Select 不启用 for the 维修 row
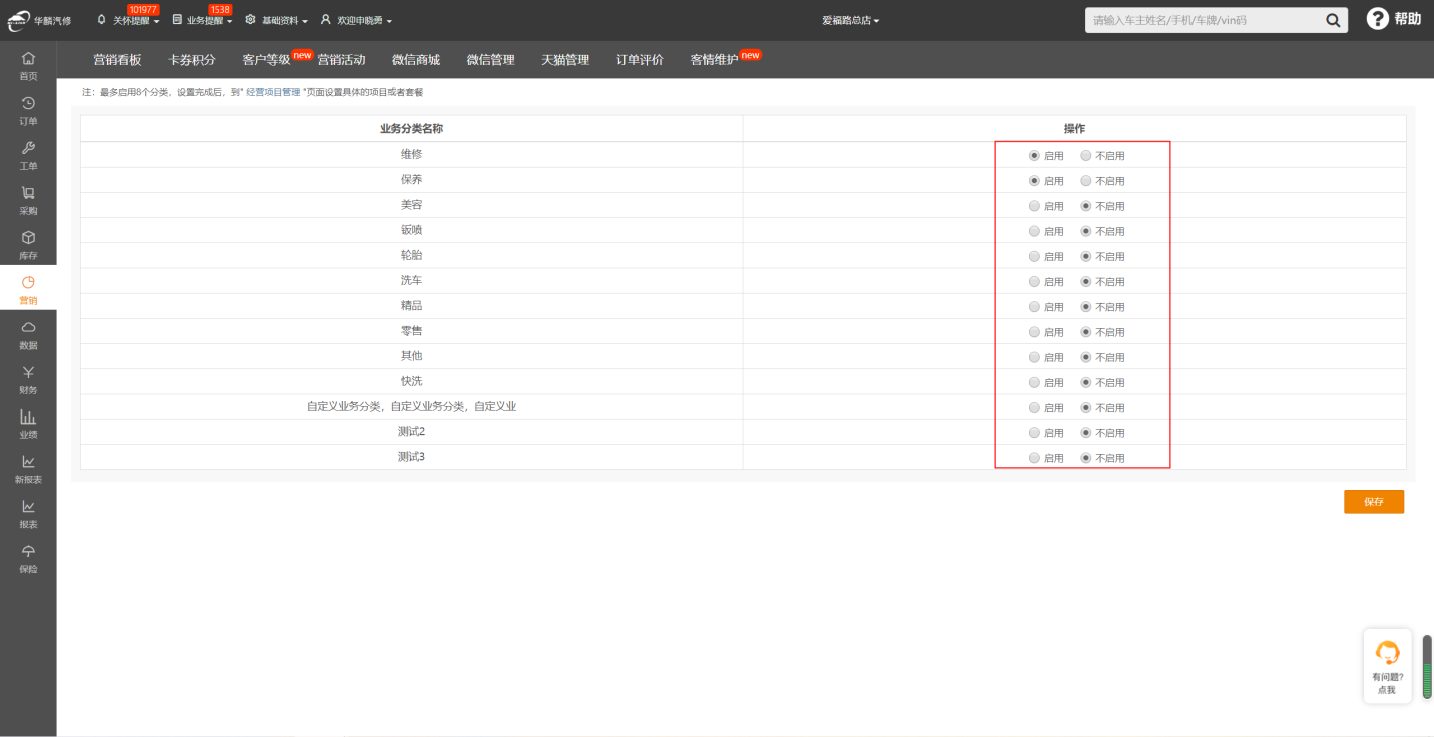Viewport: 1434px width, 737px height. tap(1086, 156)
